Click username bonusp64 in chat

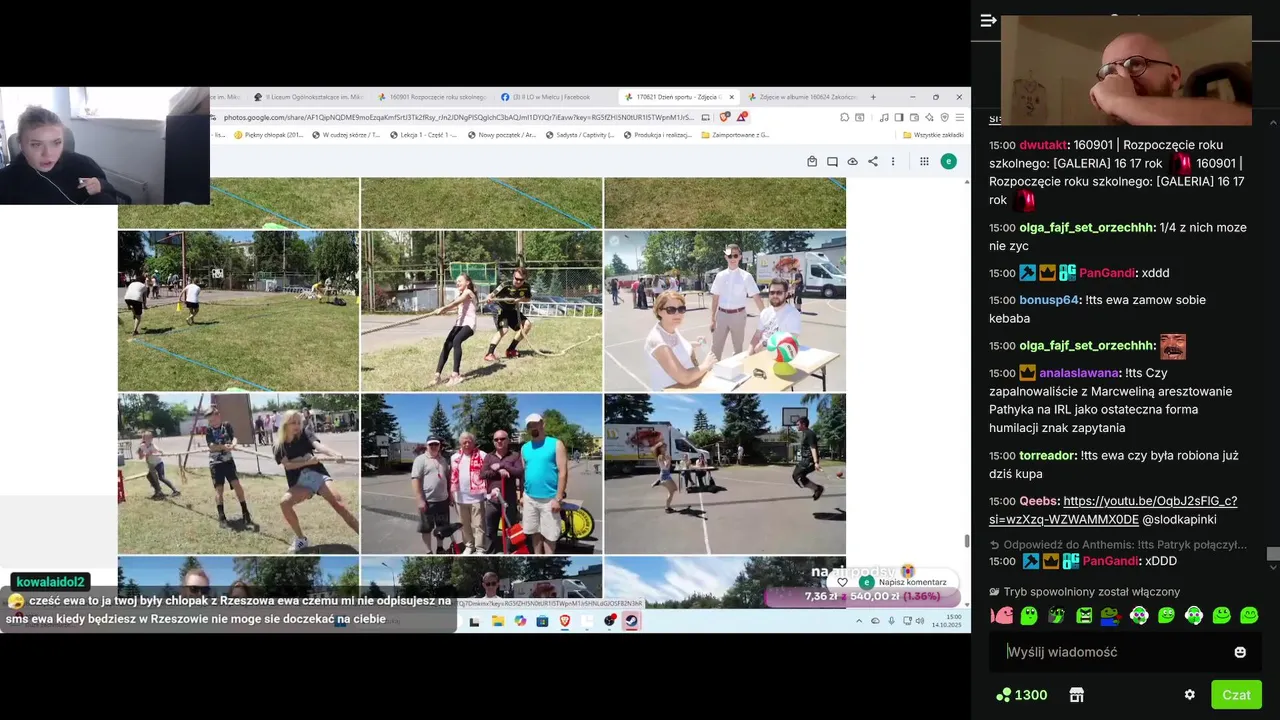(x=1049, y=300)
